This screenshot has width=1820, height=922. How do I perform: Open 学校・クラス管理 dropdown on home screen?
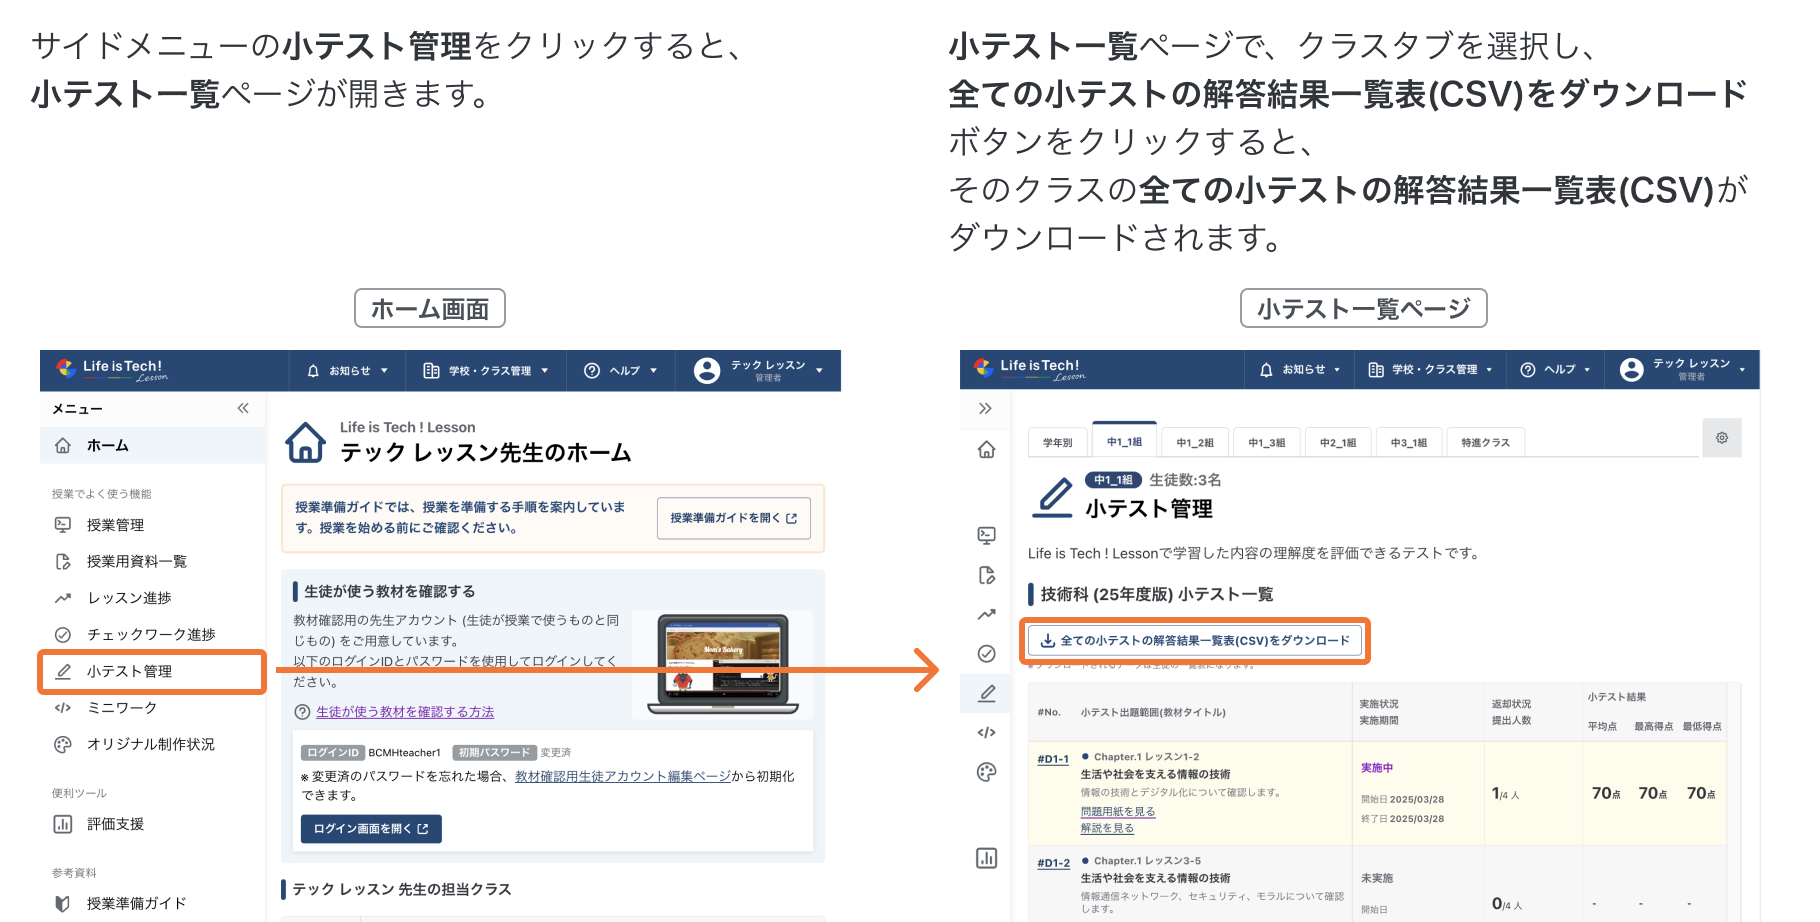(486, 371)
